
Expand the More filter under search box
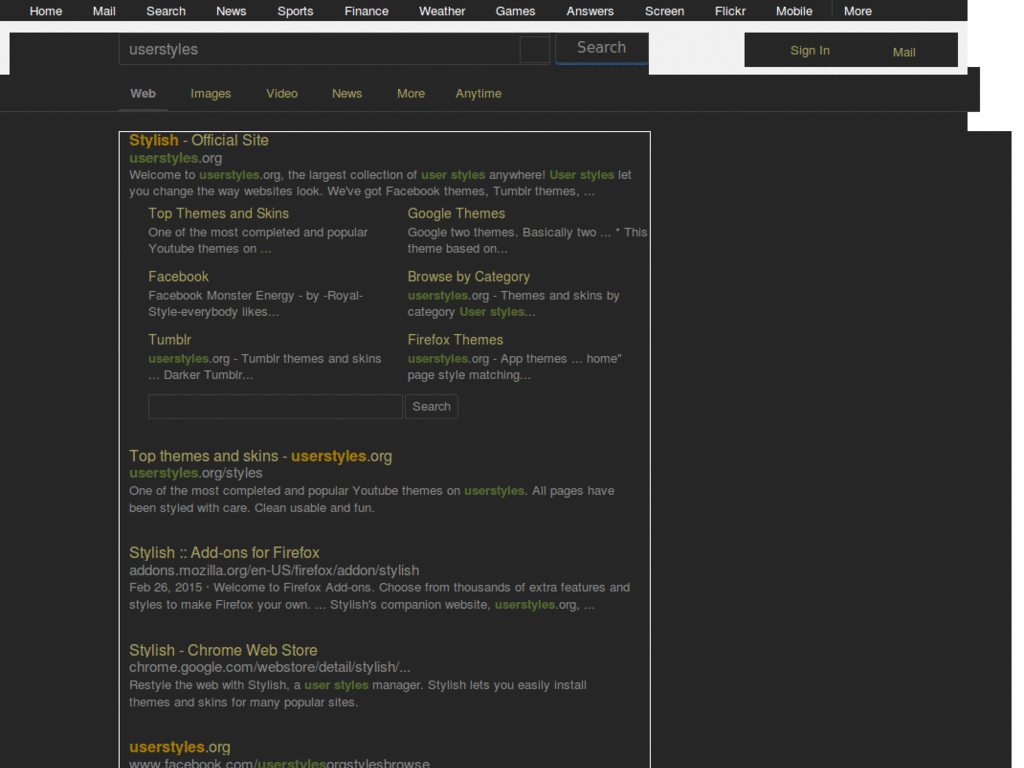pos(410,93)
